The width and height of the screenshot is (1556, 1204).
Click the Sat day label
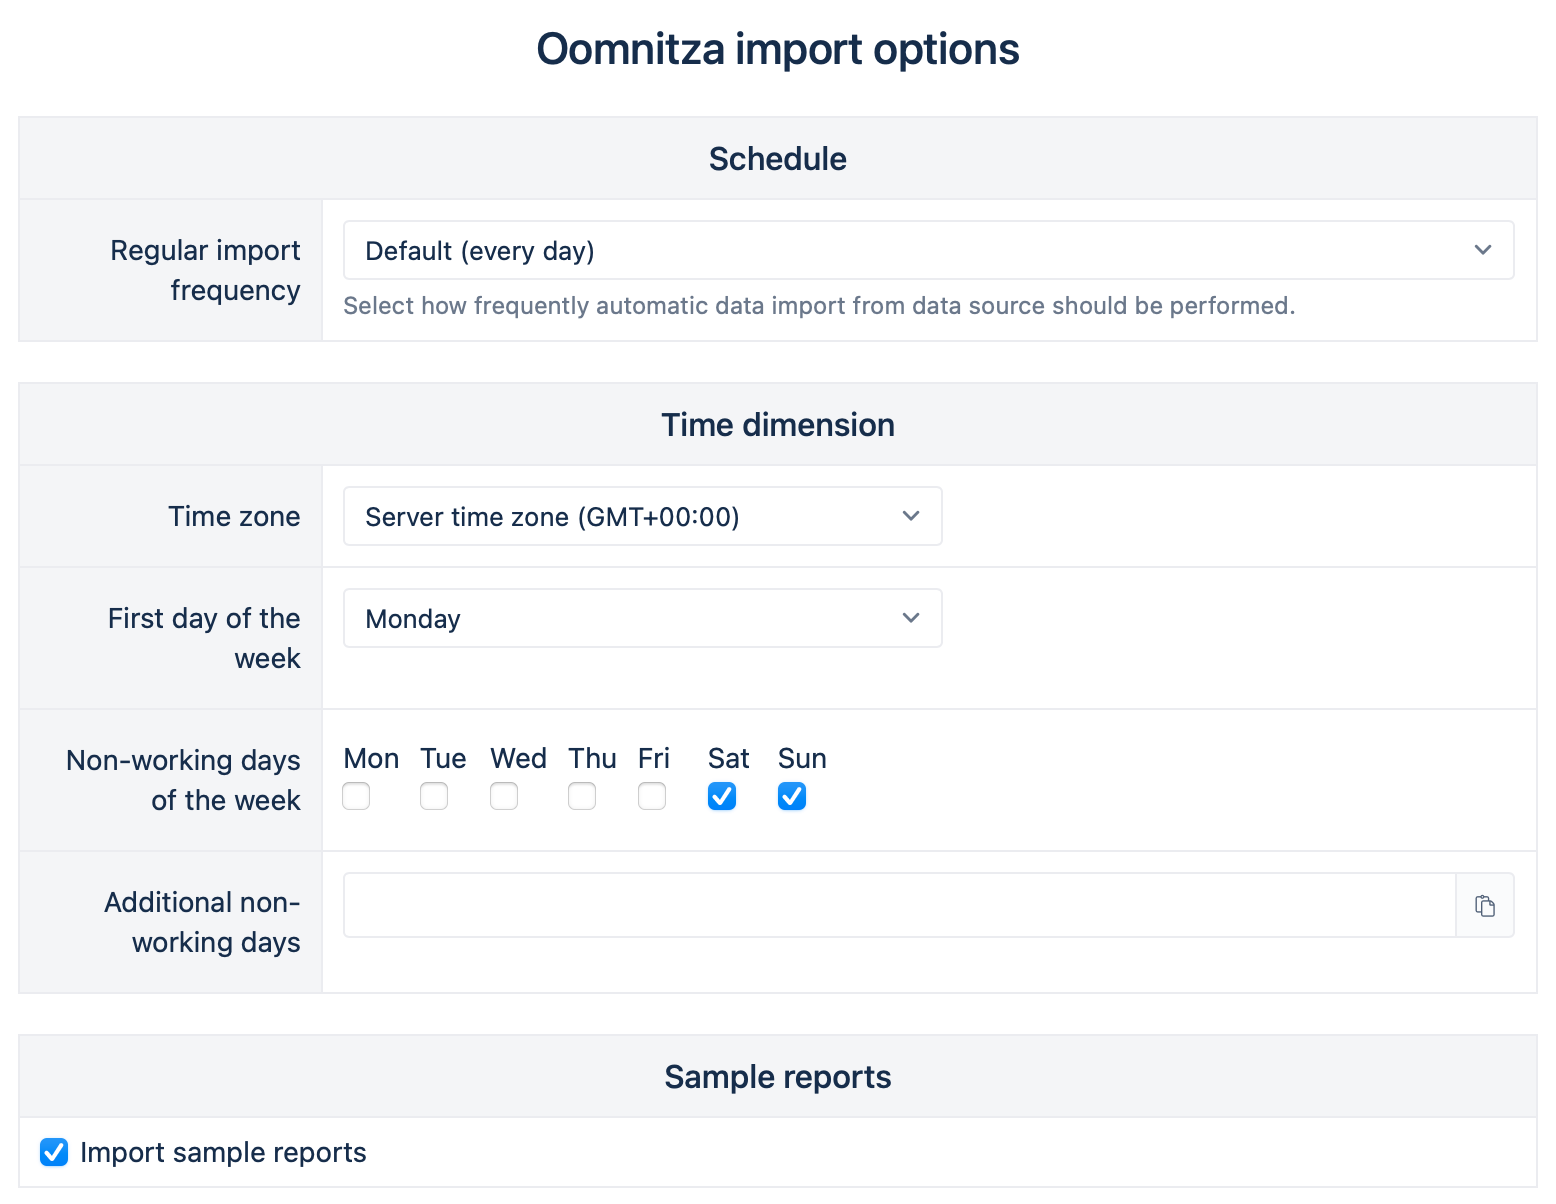(728, 759)
